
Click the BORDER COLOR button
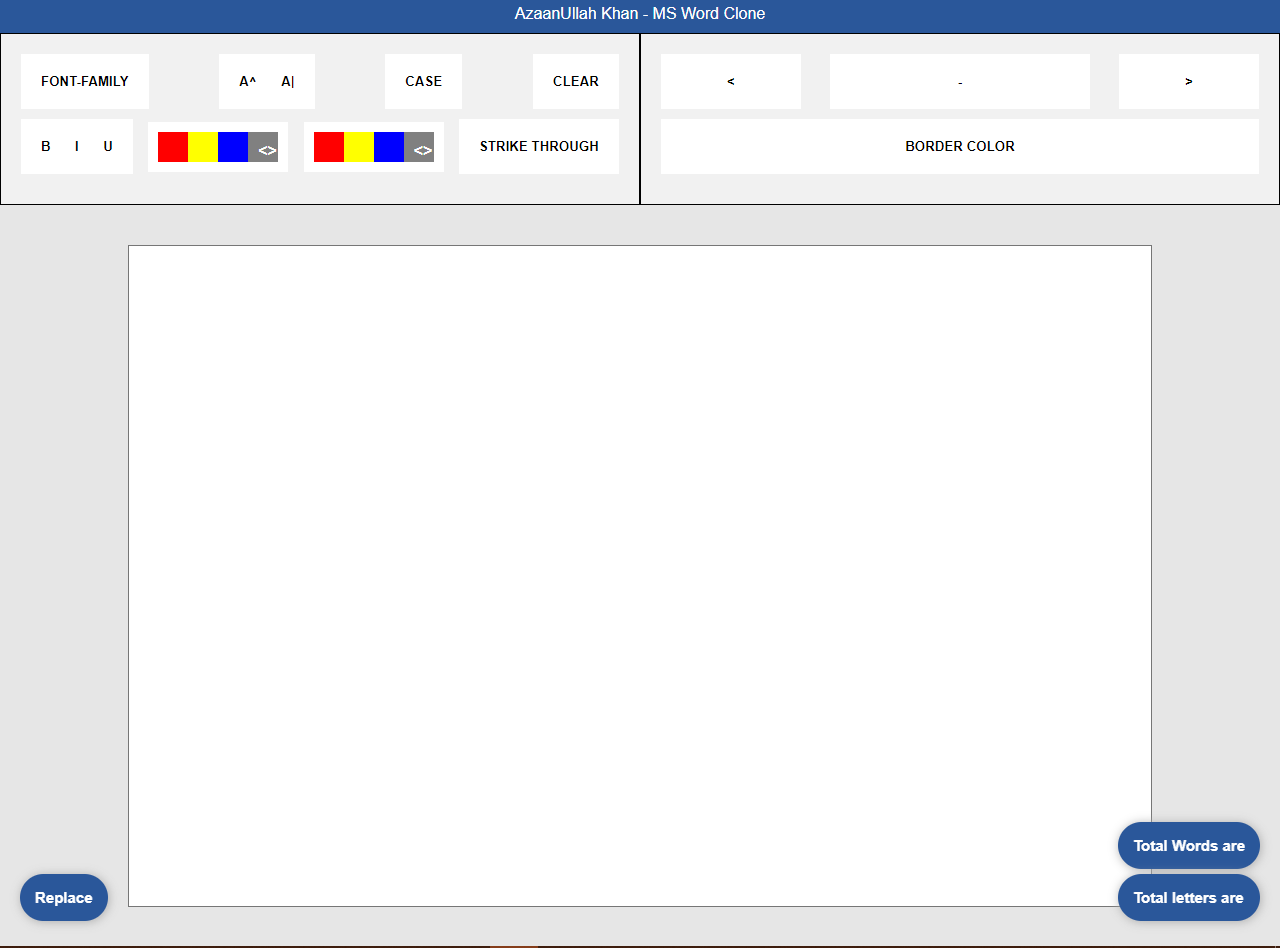click(960, 146)
